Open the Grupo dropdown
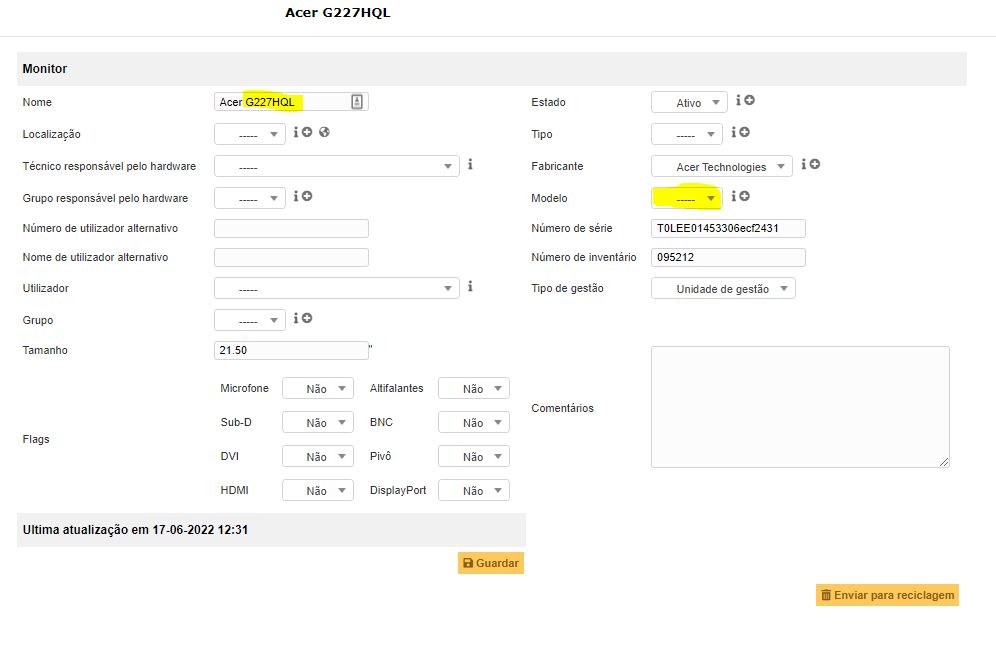 (x=250, y=320)
